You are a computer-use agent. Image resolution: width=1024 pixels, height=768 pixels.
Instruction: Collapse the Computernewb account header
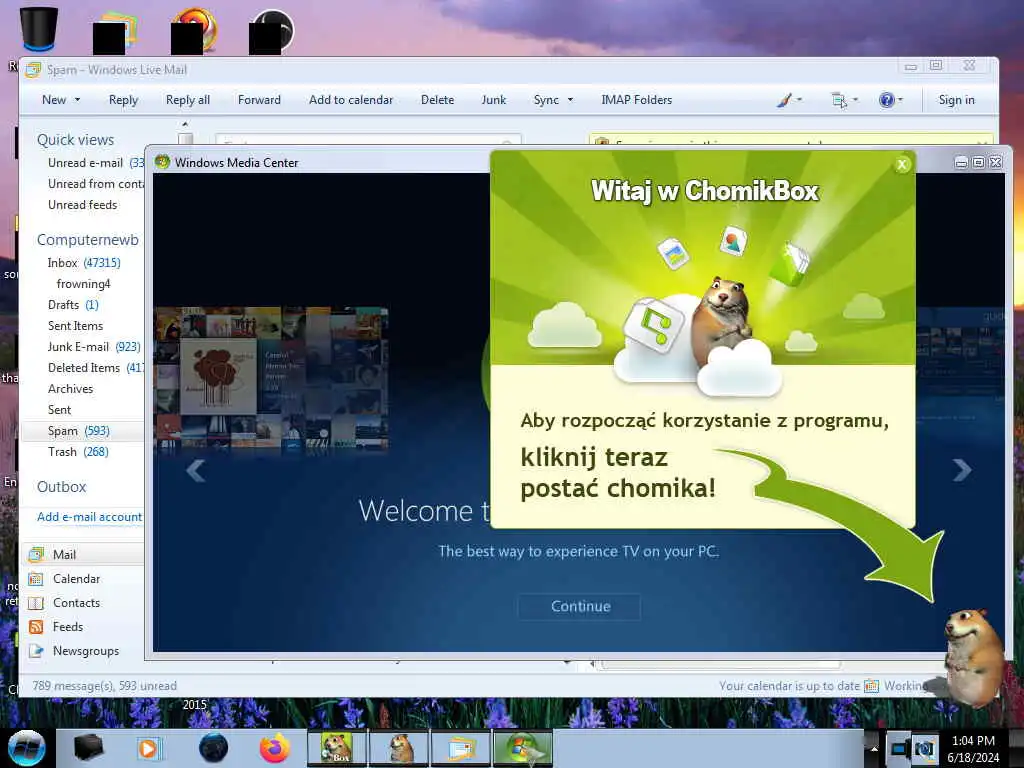click(x=88, y=240)
